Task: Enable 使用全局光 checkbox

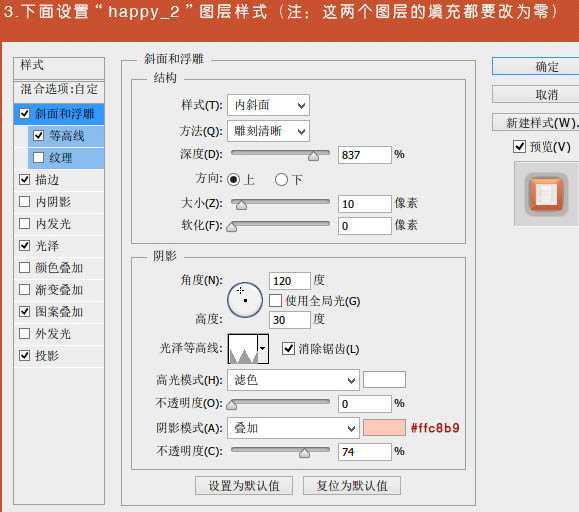Action: coord(275,300)
